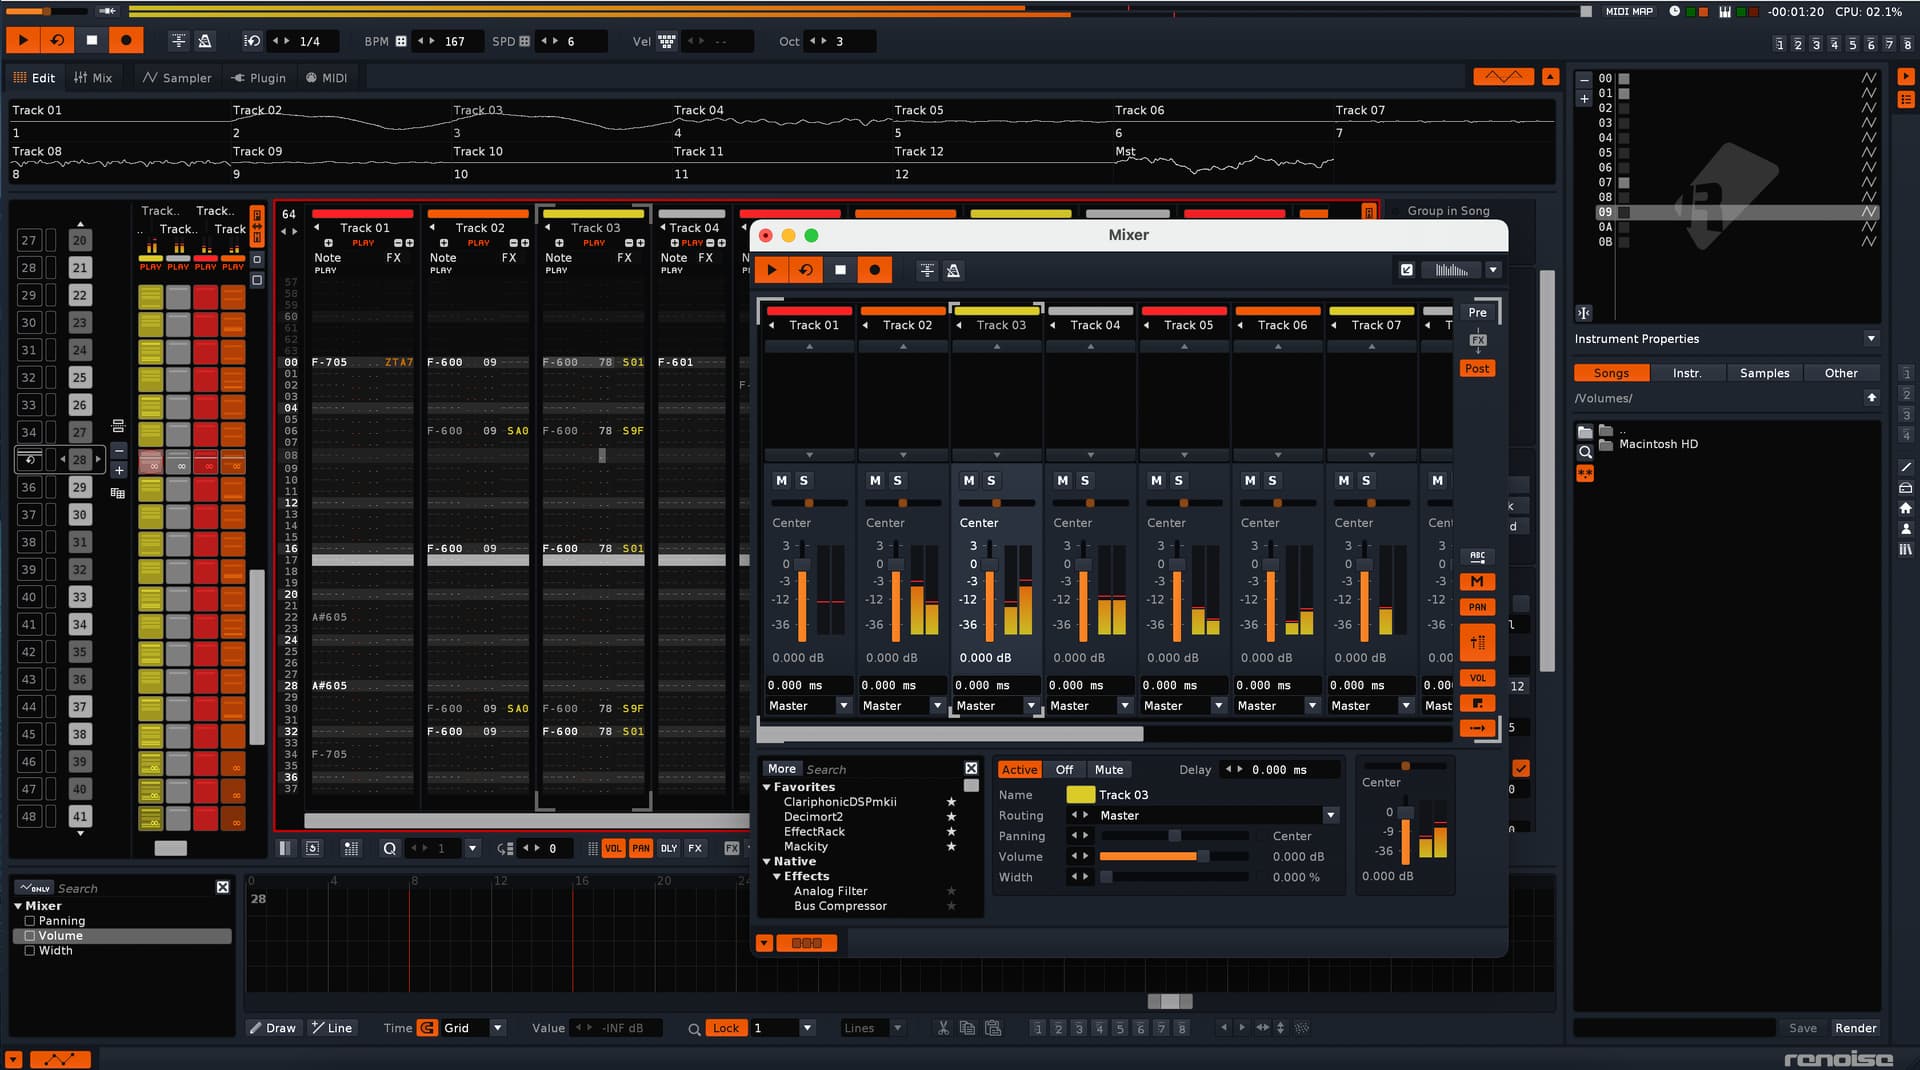Click the Track 03 yellow color swatch
The image size is (1920, 1070).
(x=1080, y=795)
